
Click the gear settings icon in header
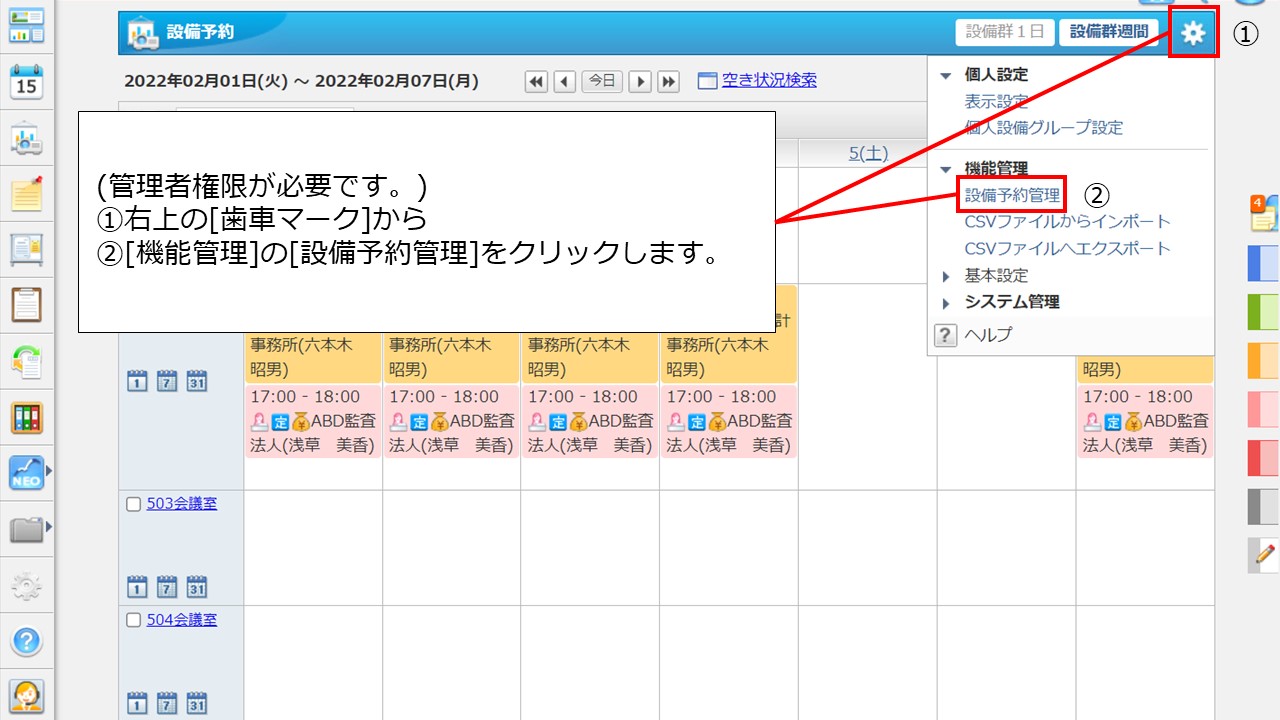pos(1193,33)
